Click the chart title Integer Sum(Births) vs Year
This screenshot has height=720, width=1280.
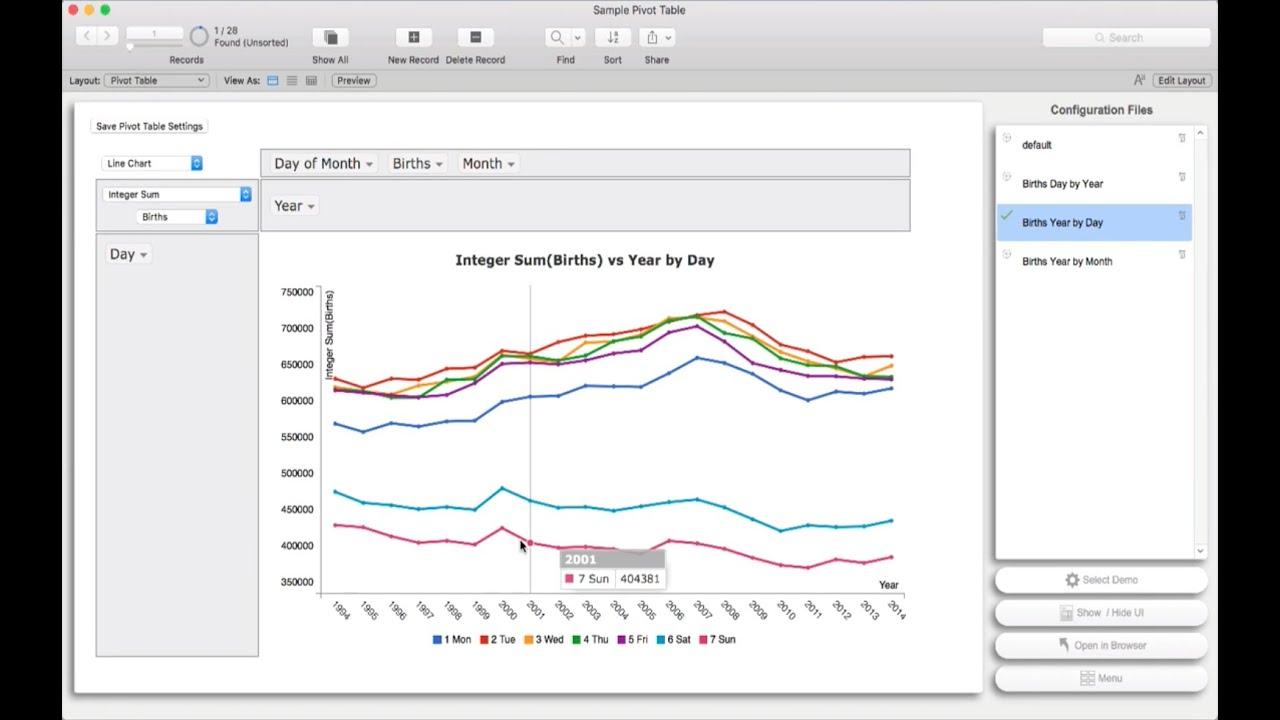585,260
